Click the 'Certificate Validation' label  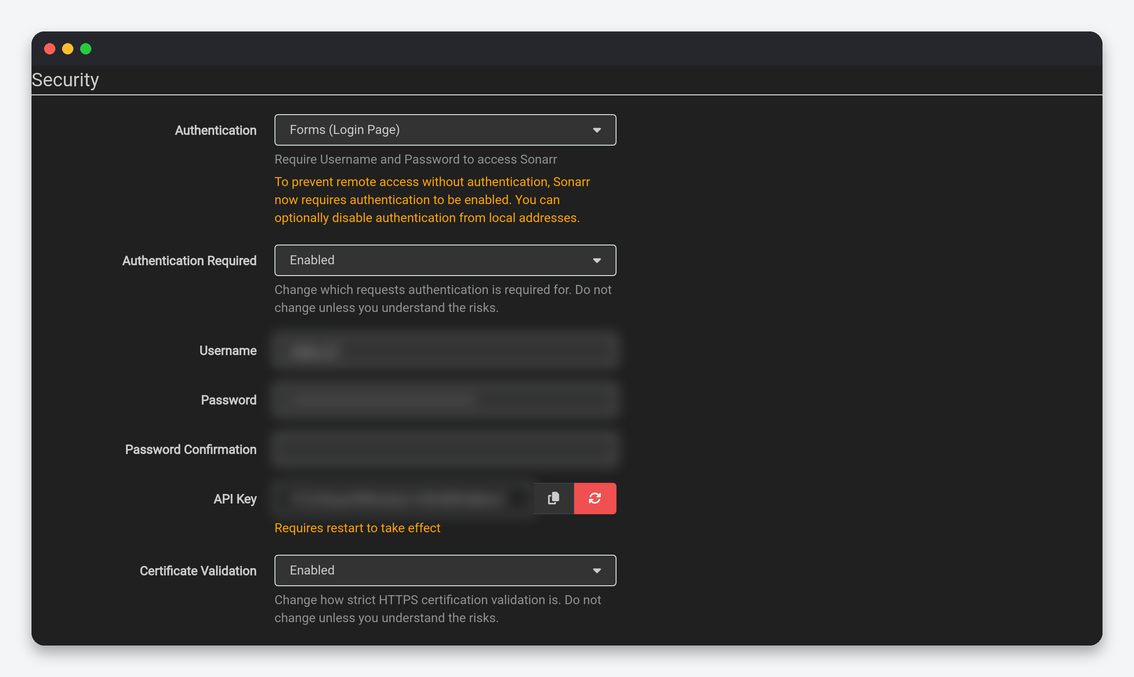[198, 571]
